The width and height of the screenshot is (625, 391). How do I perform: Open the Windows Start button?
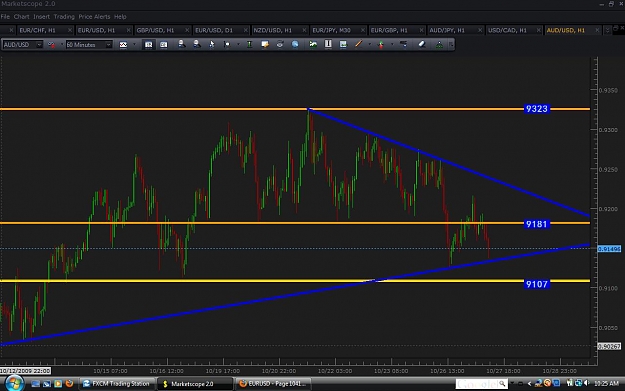coord(14,383)
